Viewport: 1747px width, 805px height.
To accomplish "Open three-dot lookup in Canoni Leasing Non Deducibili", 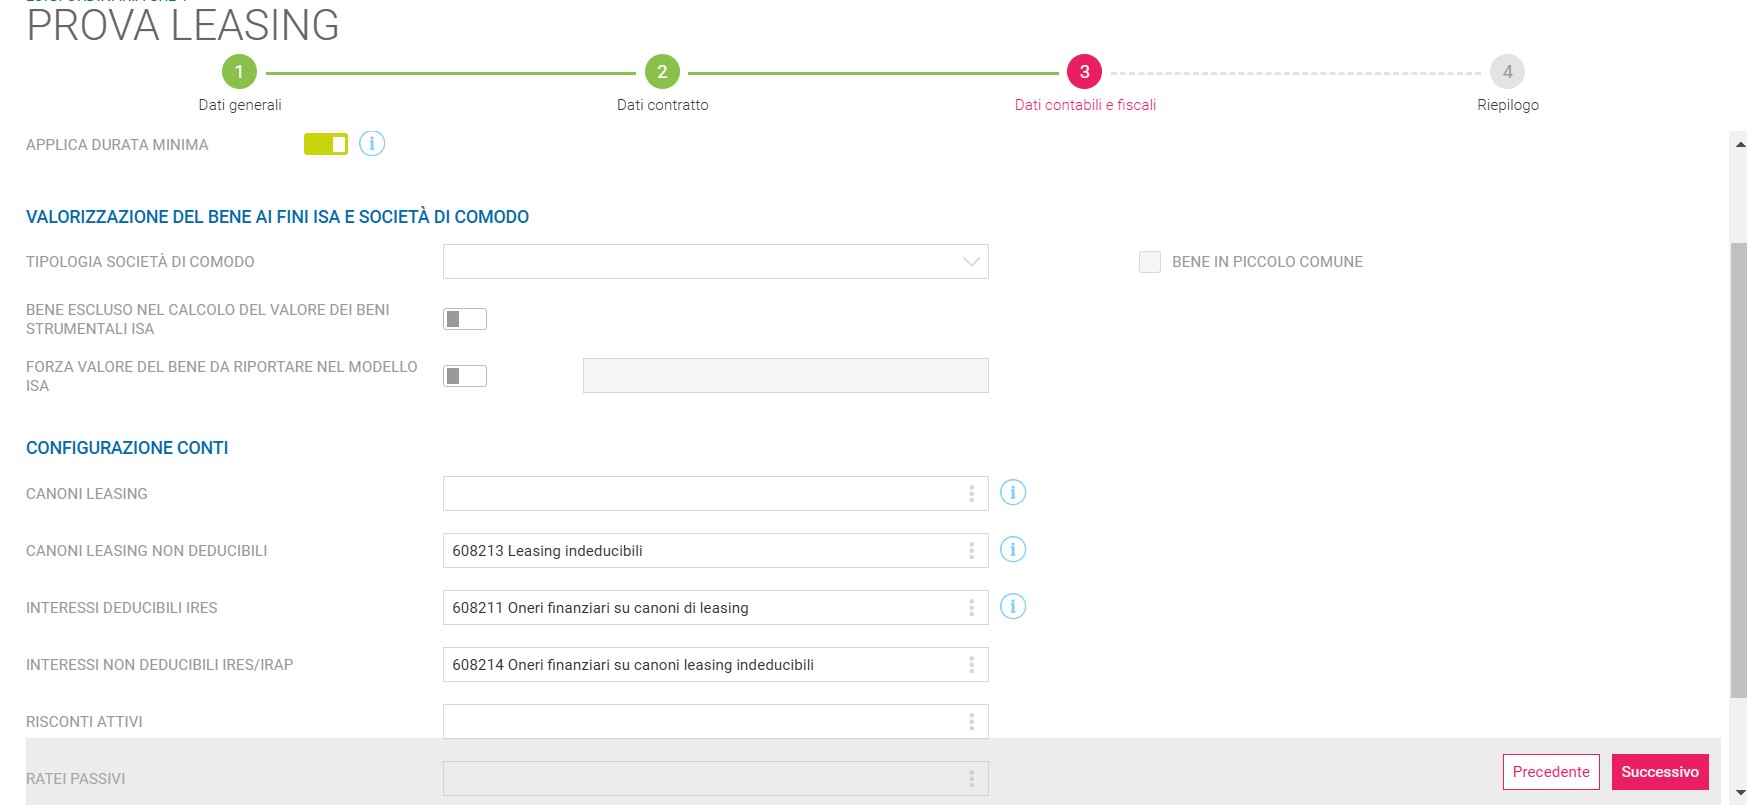I will pyautogui.click(x=971, y=551).
